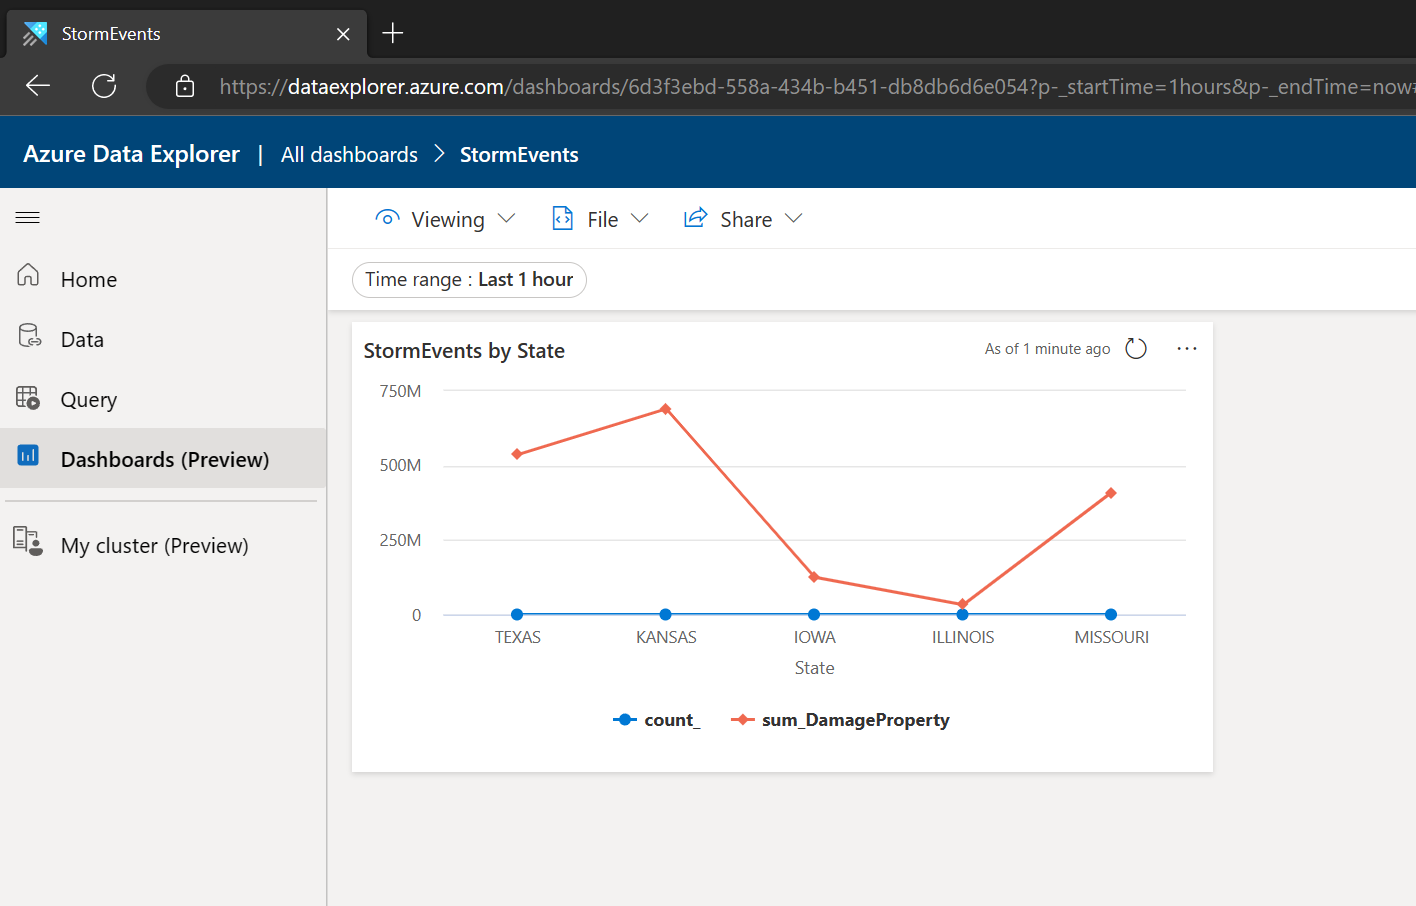Click the address bar lock icon
Viewport: 1416px width, 906px height.
[185, 87]
